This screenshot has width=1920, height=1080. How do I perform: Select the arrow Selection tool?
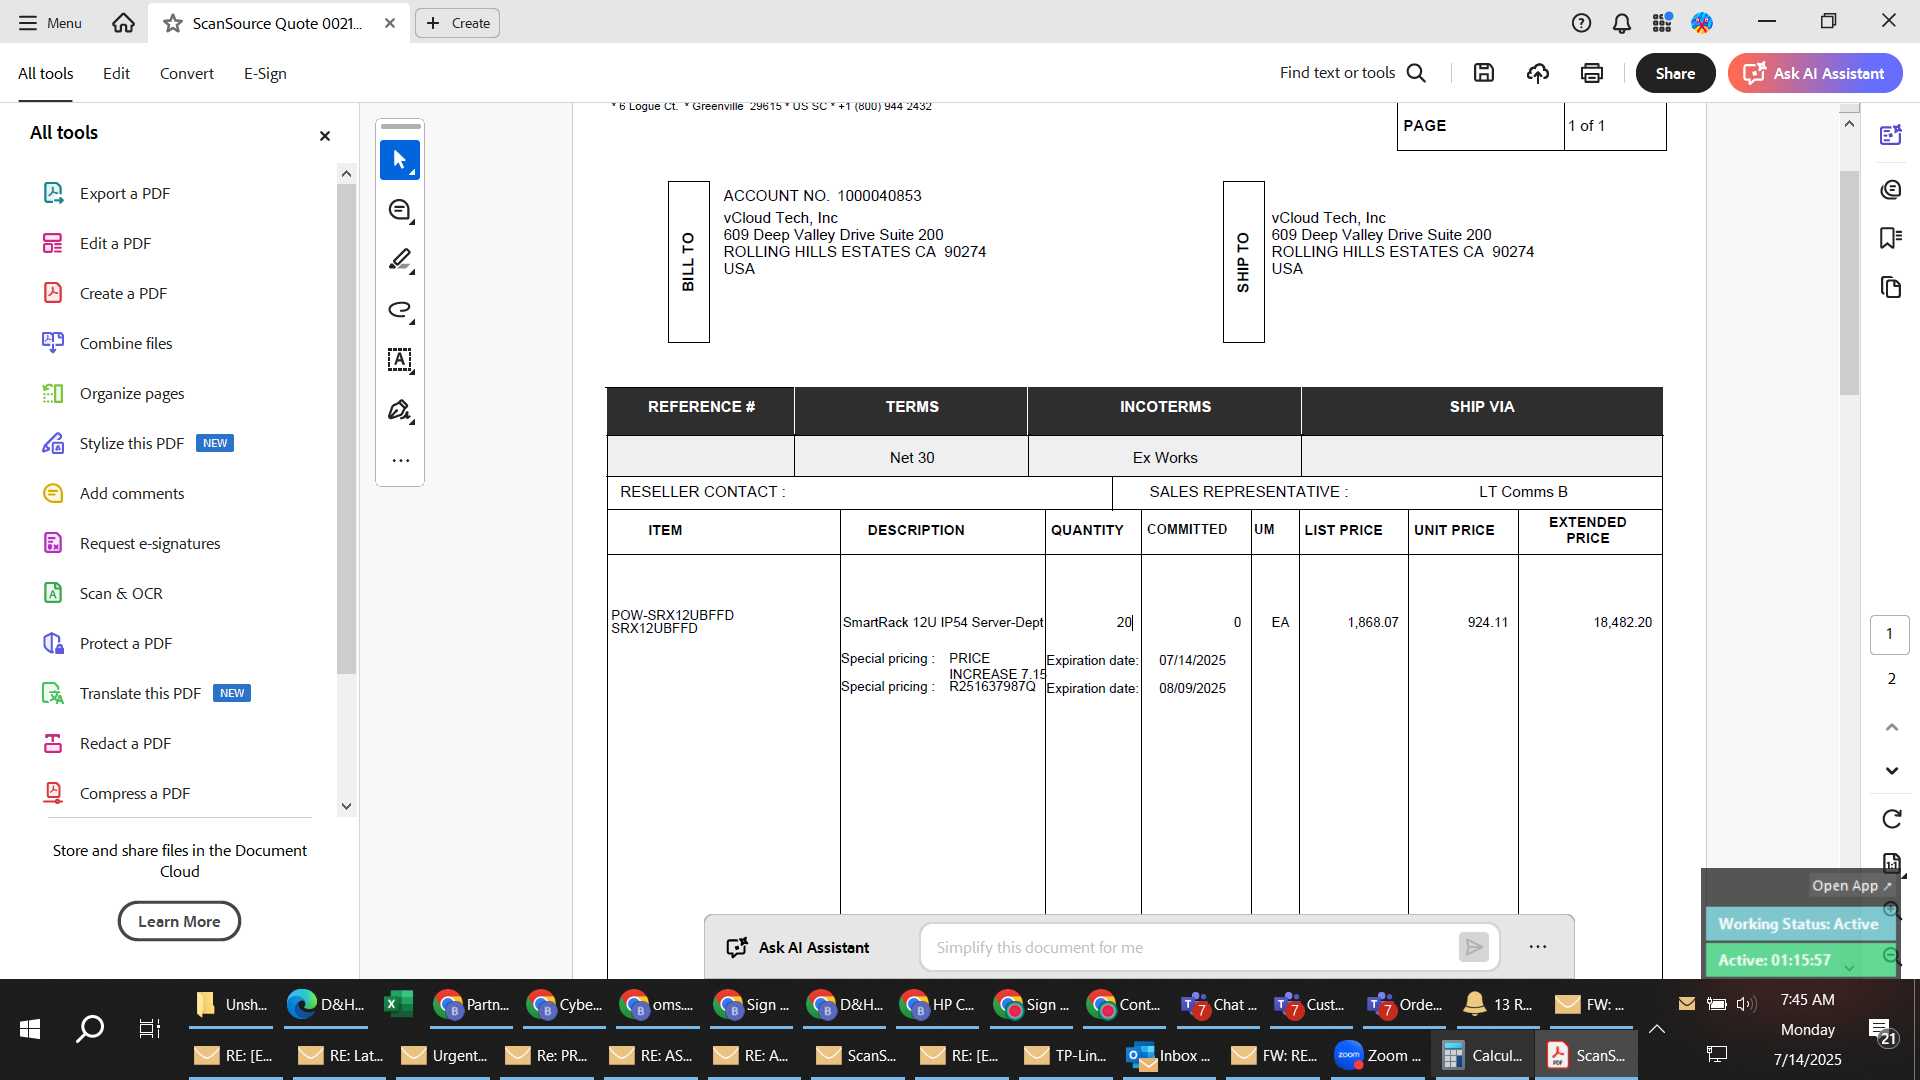tap(400, 160)
